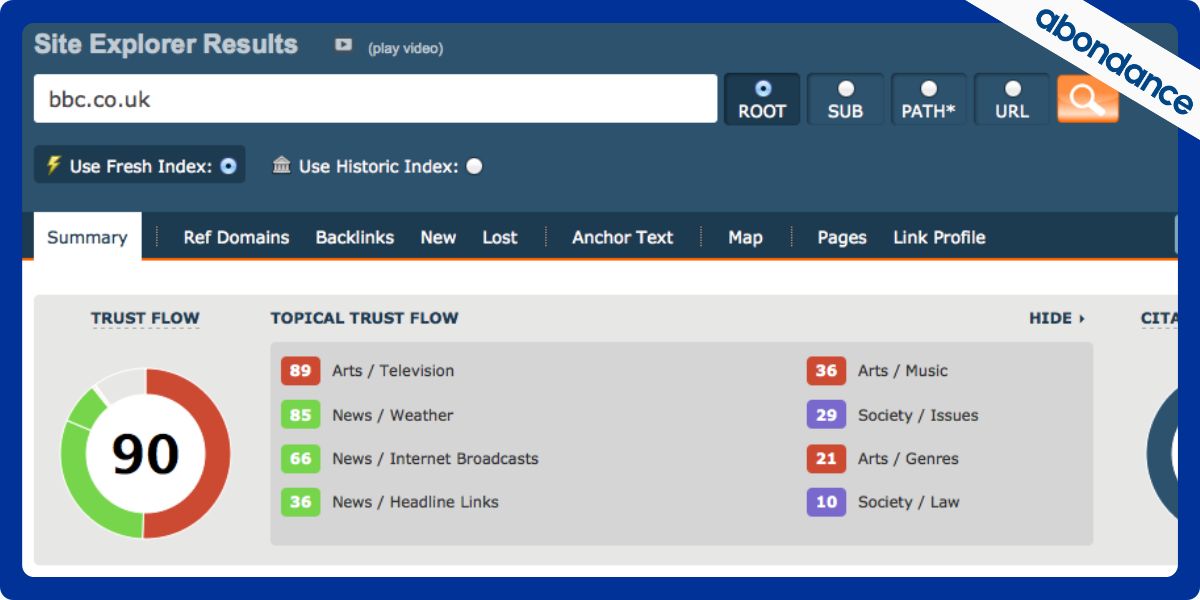This screenshot has height=600, width=1200.
Task: Click the purple 29 score badge
Action: [826, 415]
